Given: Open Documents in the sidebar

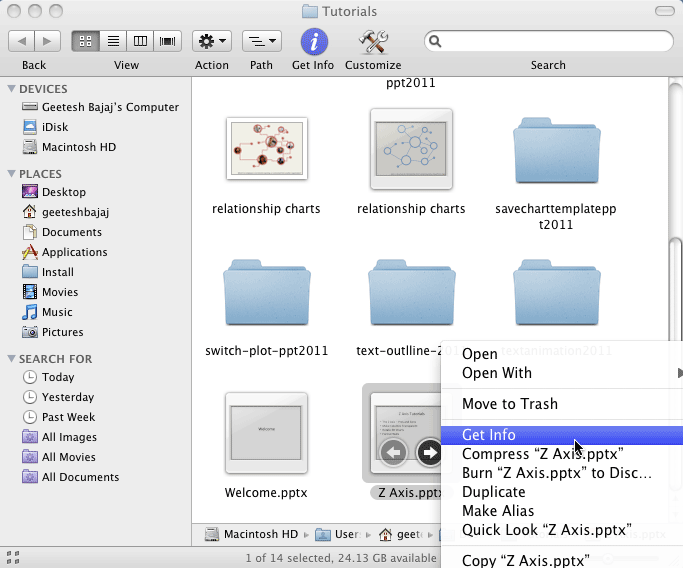Looking at the screenshot, I should 62,232.
